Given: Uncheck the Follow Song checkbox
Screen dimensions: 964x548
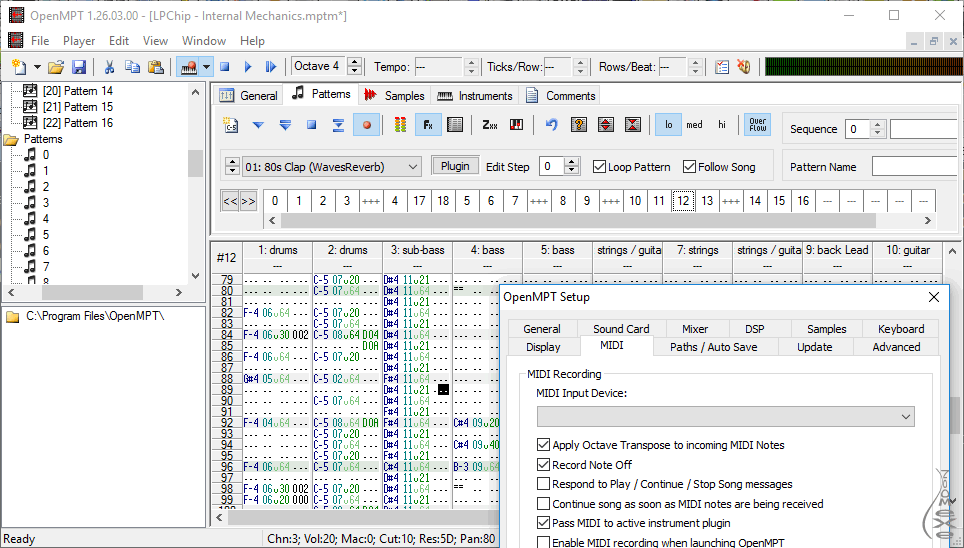Looking at the screenshot, I should pyautogui.click(x=689, y=167).
